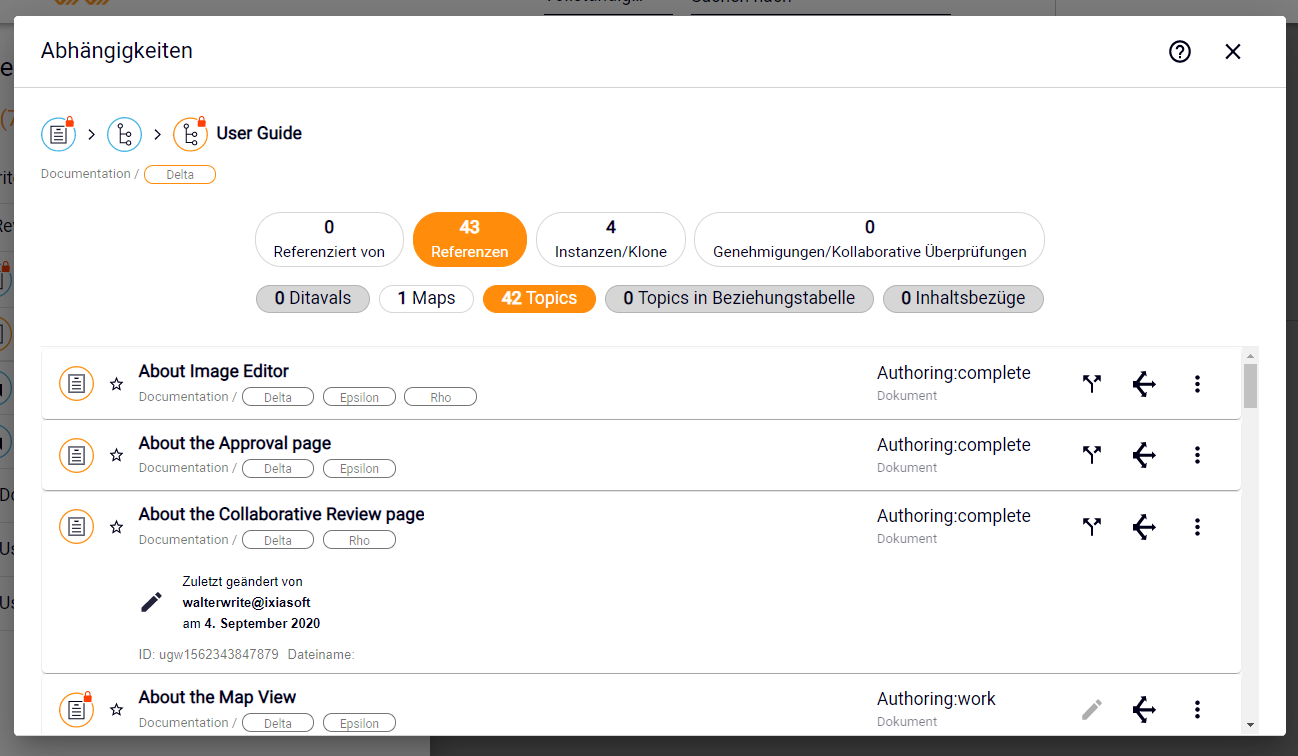
Task: Open more options for Collaborative Review page row
Action: (x=1197, y=526)
